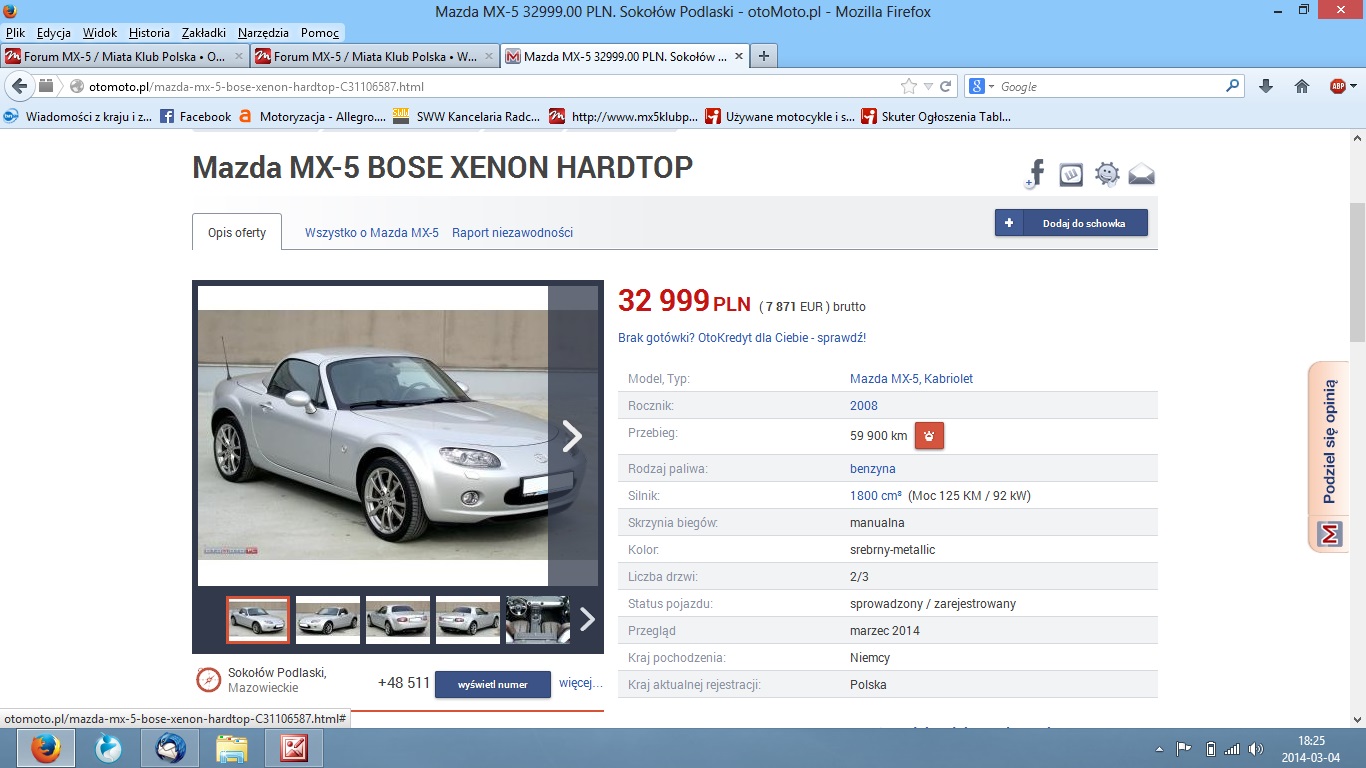Click inside the Google search field
Viewport: 1366px width, 768px height.
click(x=1110, y=87)
